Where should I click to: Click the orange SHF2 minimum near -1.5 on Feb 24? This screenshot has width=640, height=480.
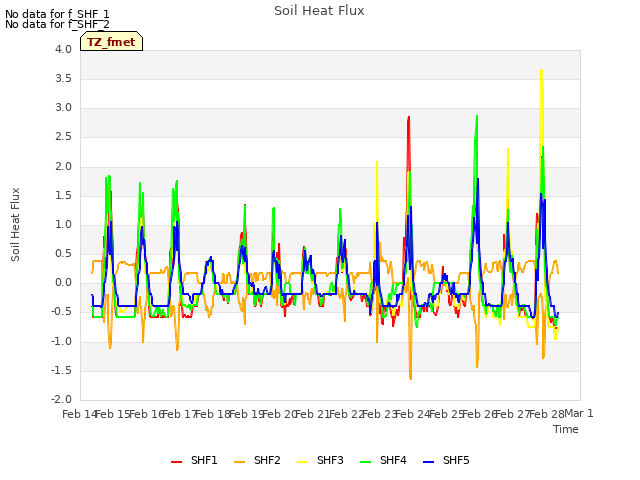point(410,378)
